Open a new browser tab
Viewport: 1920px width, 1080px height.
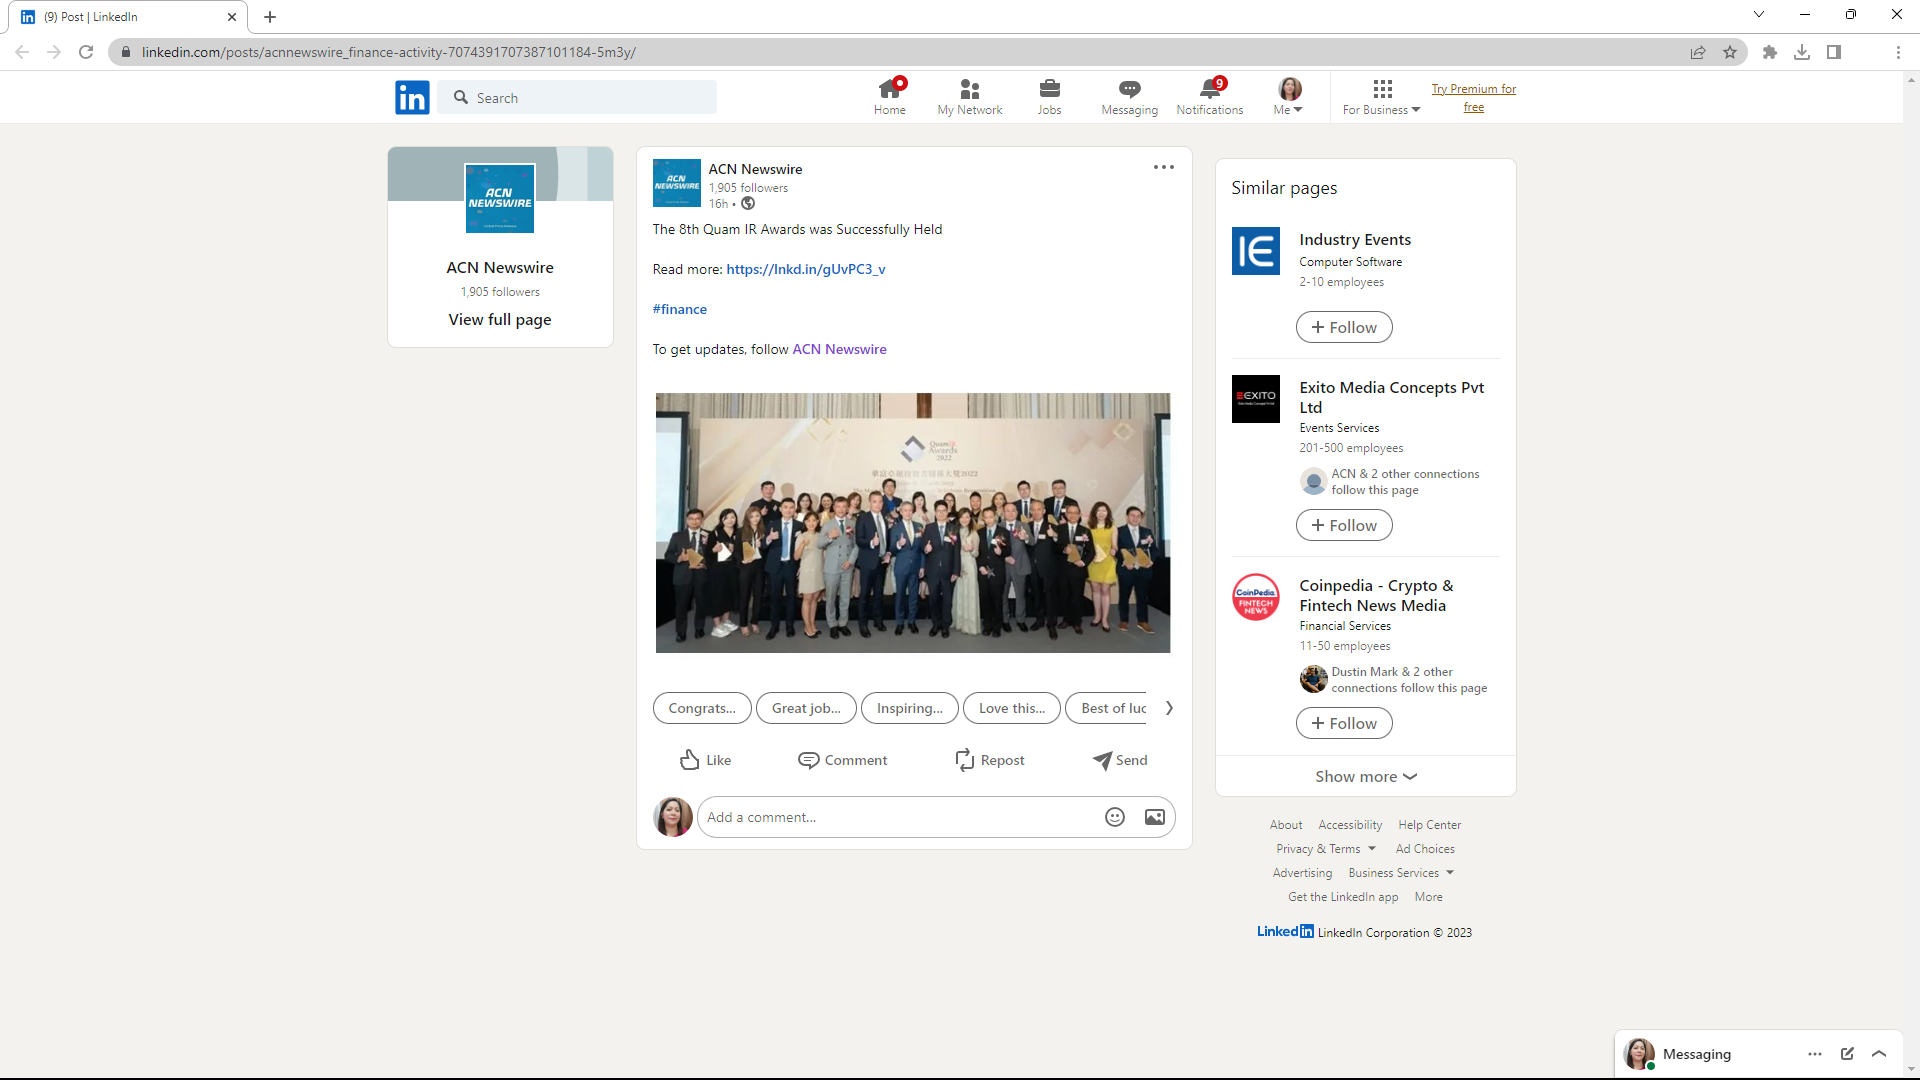(270, 17)
